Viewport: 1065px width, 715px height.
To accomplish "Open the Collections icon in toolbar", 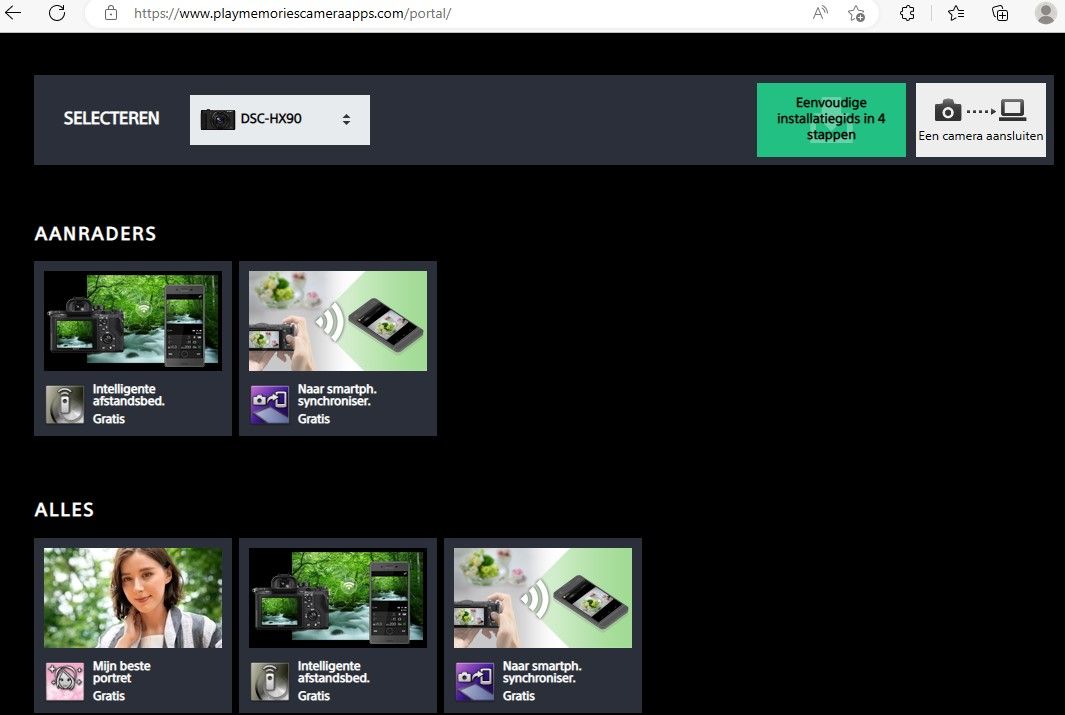I will [x=1000, y=13].
